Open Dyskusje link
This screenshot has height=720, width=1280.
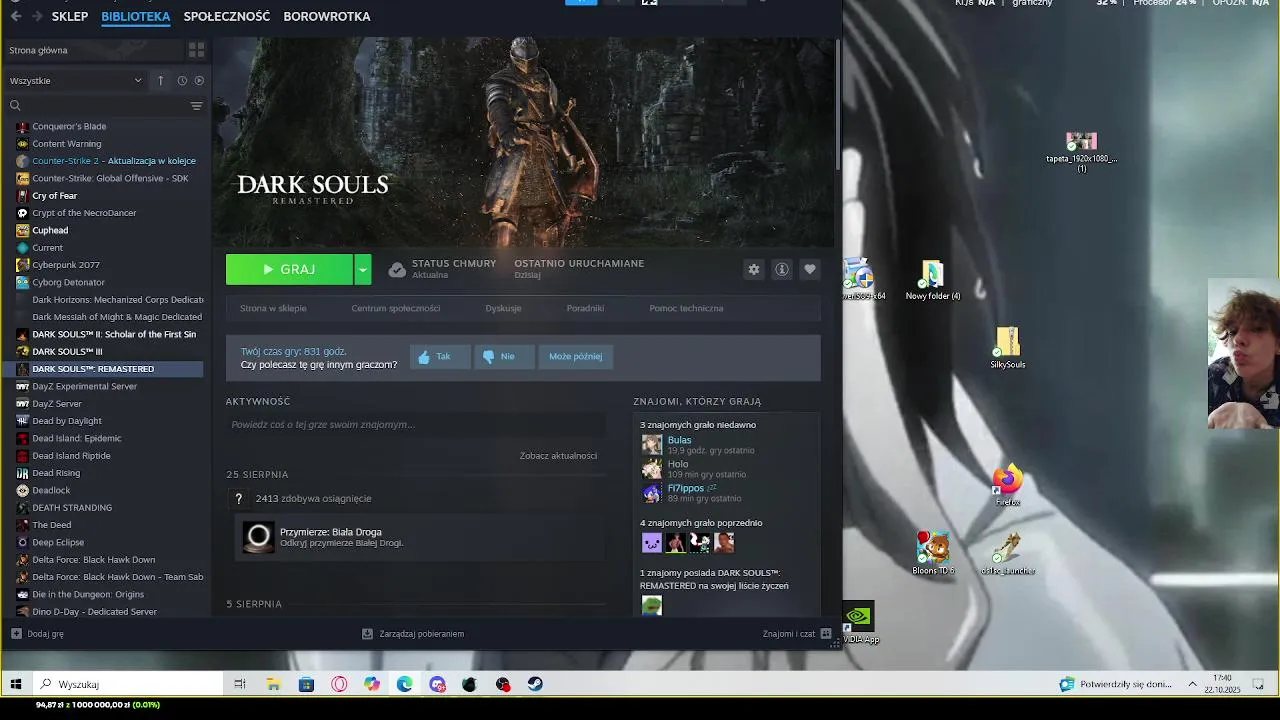click(x=503, y=308)
